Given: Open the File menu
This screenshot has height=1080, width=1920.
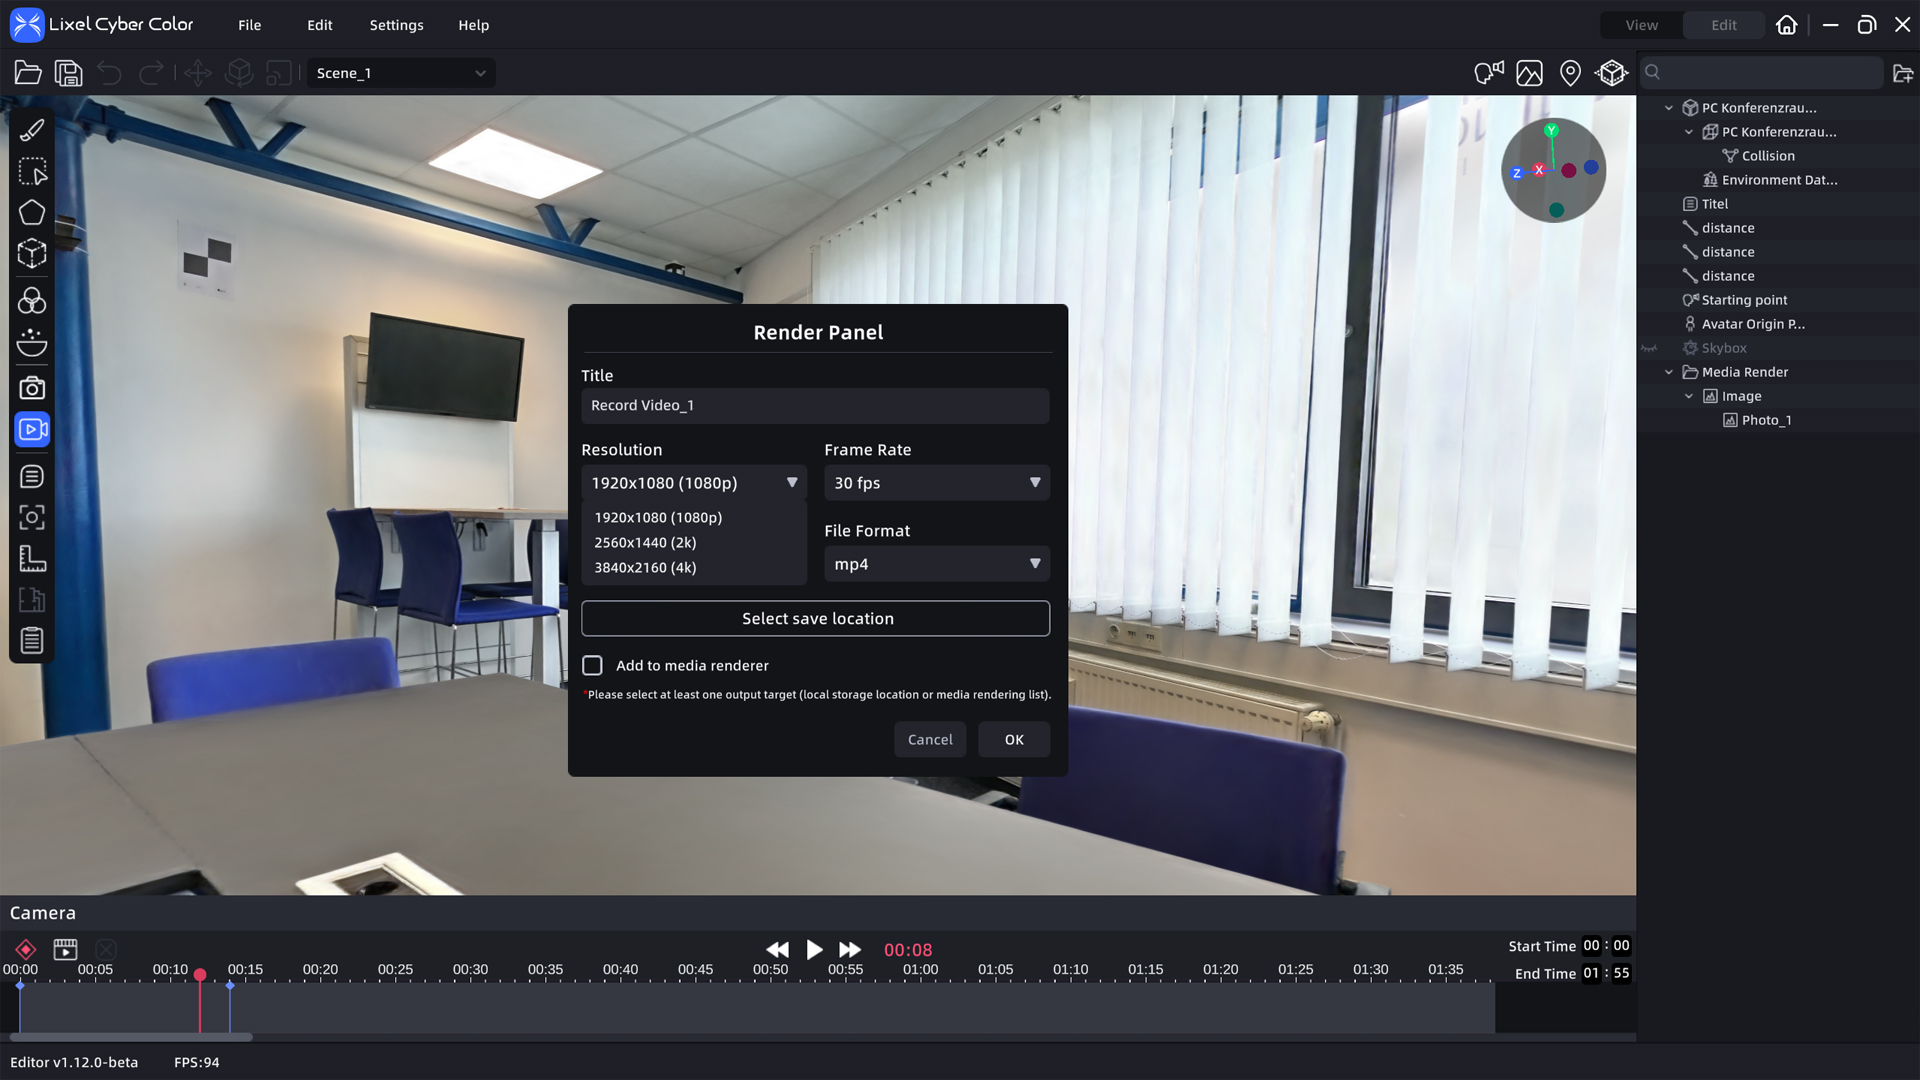Looking at the screenshot, I should tap(249, 25).
